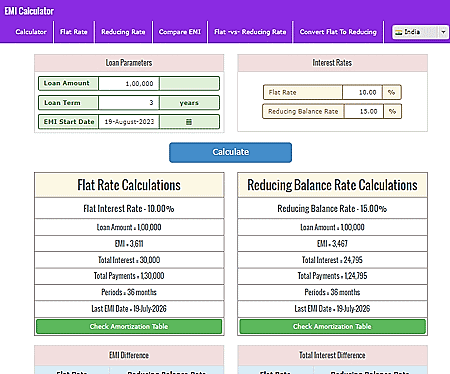The height and width of the screenshot is (374, 450).
Task: Click the Loan Amount label
Action: [x=67, y=83]
